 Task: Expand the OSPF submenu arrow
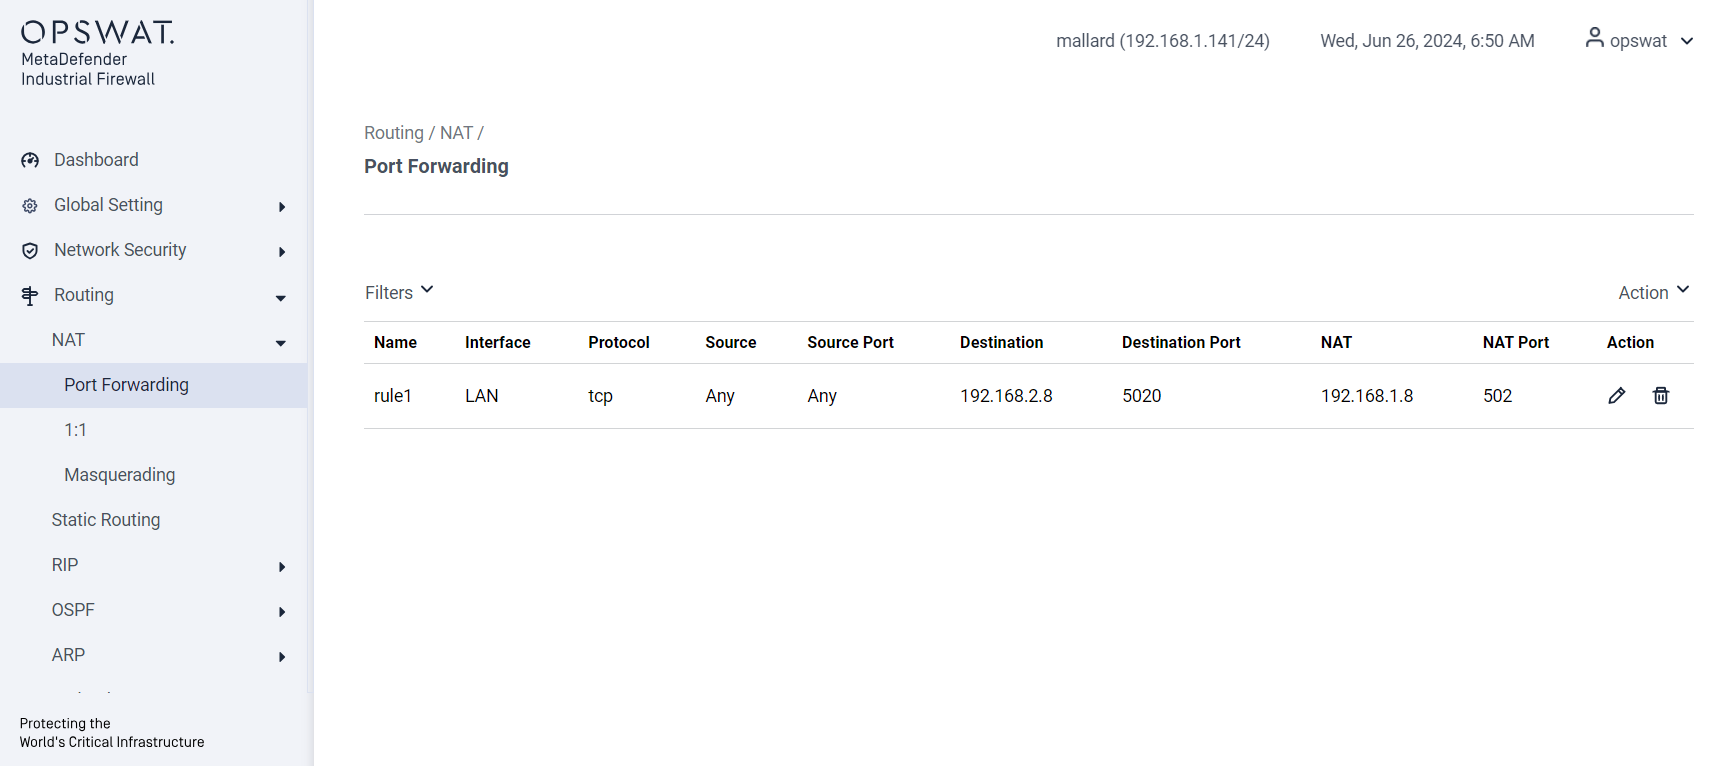click(x=282, y=612)
